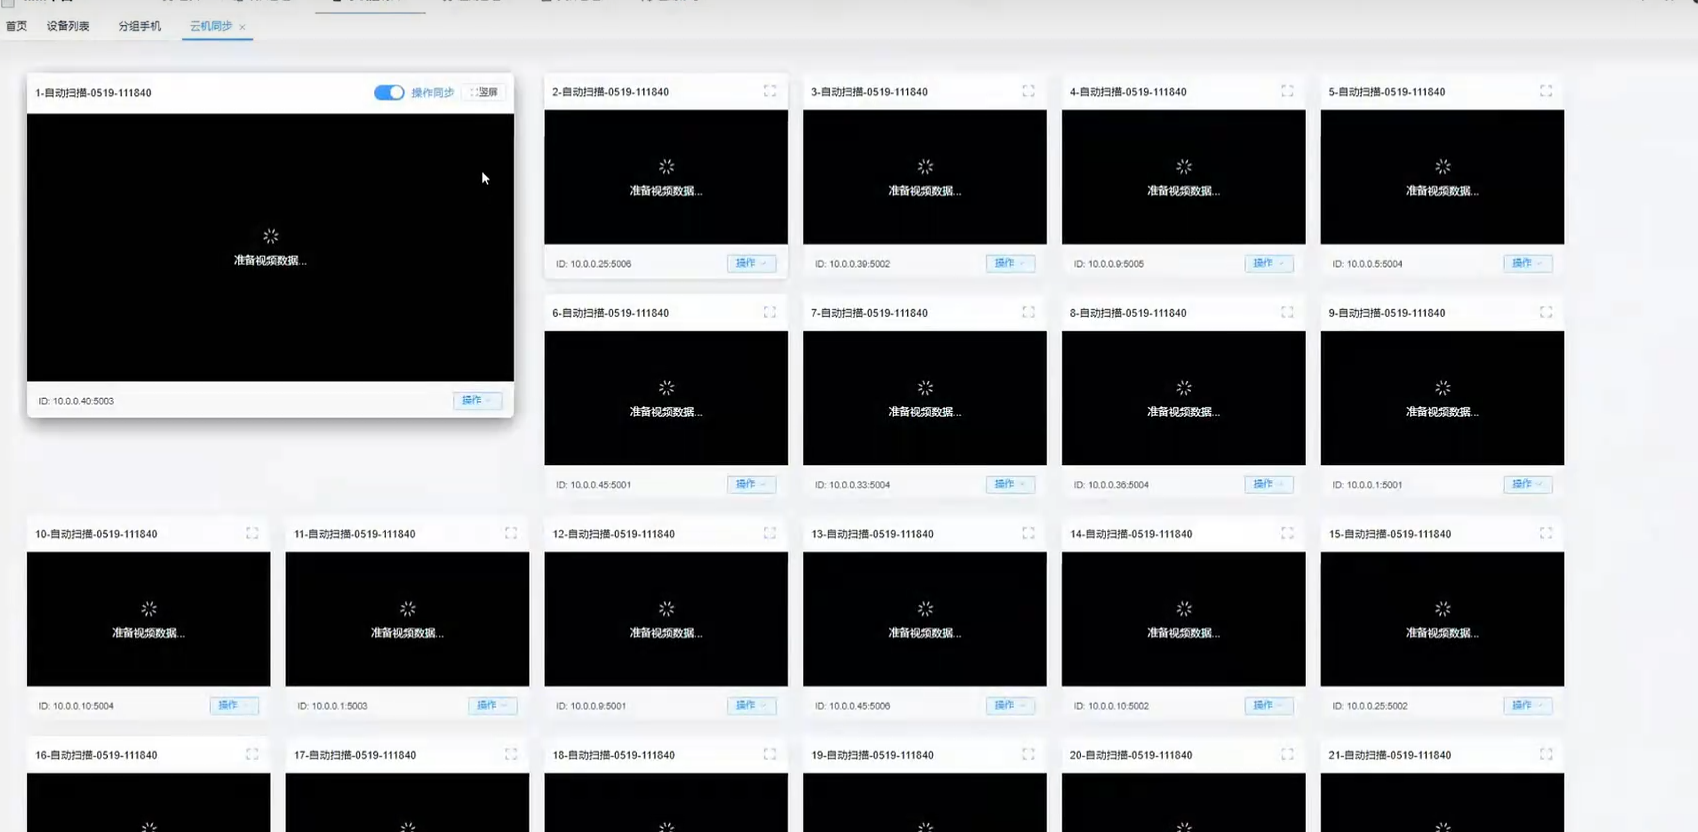Switch to the 设备列表 tab
Screen dimensions: 1698x832
68,26
